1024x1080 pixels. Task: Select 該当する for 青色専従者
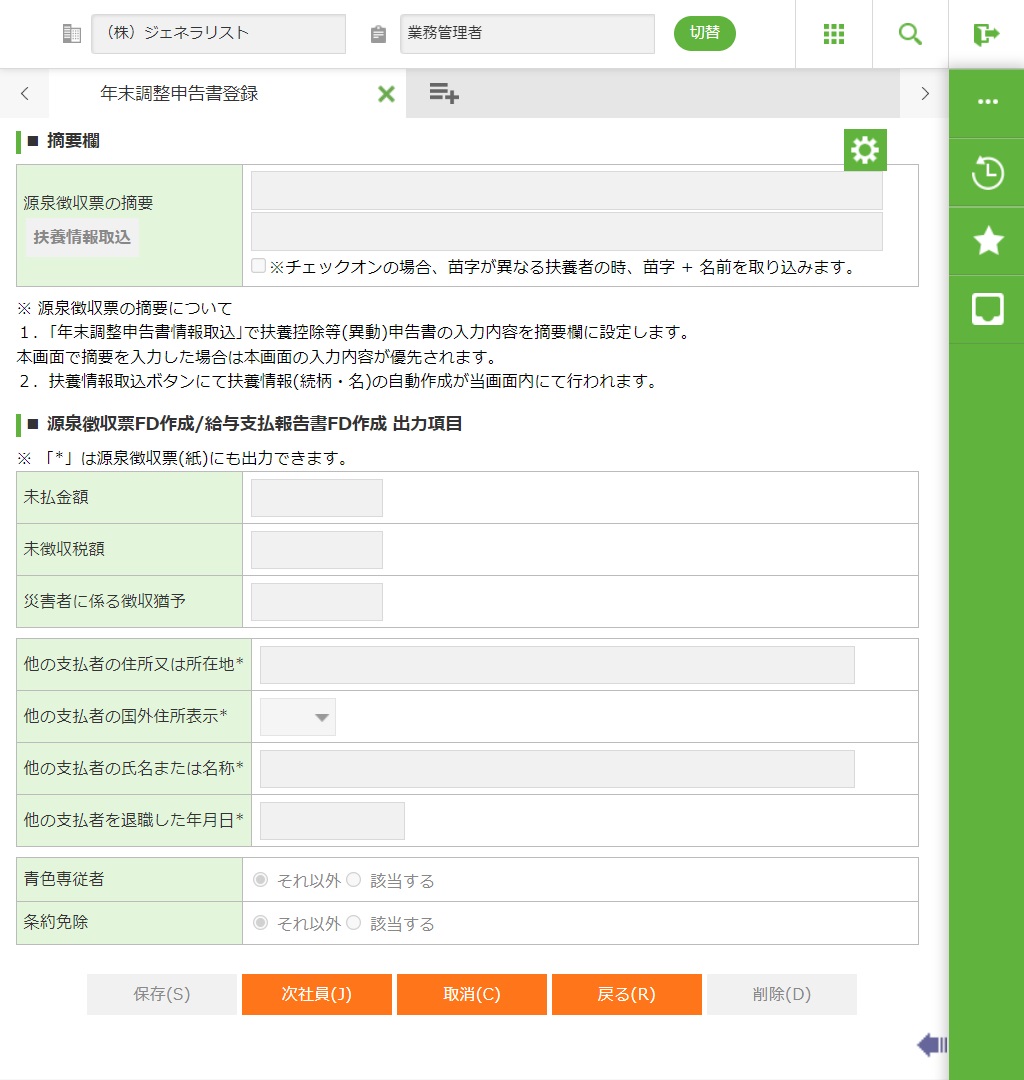353,880
